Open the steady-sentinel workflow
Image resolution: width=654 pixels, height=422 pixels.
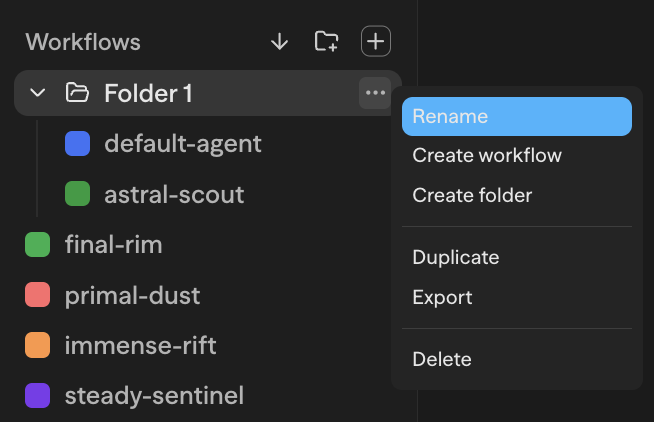(154, 396)
